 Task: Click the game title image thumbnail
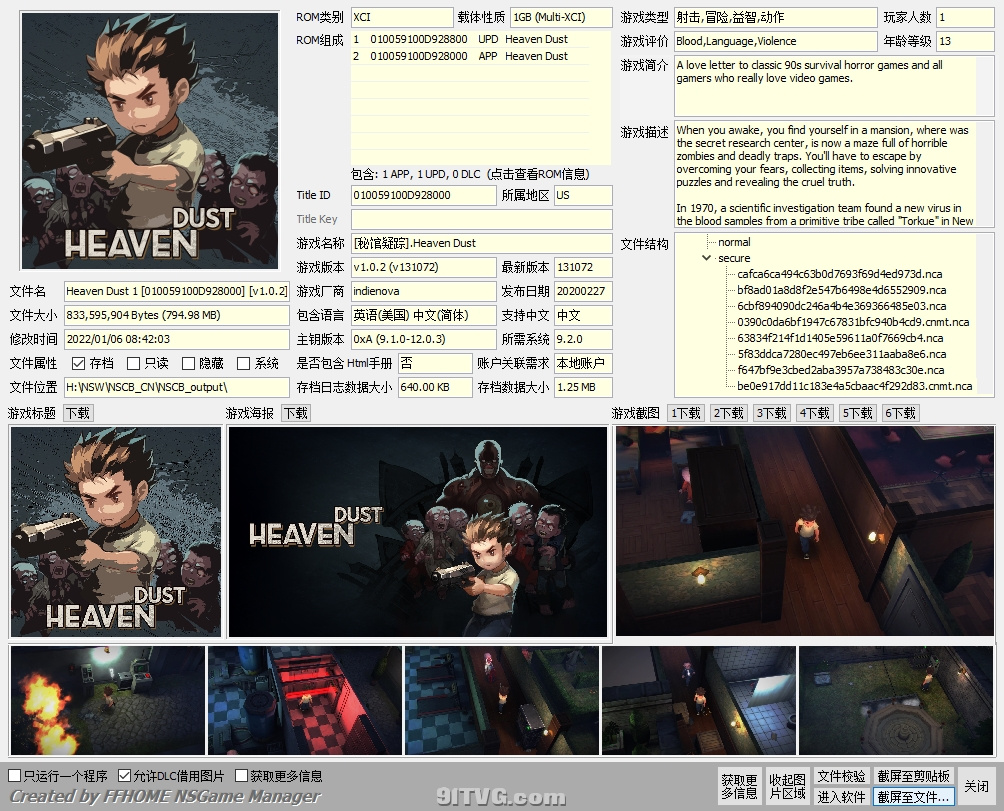pos(116,532)
